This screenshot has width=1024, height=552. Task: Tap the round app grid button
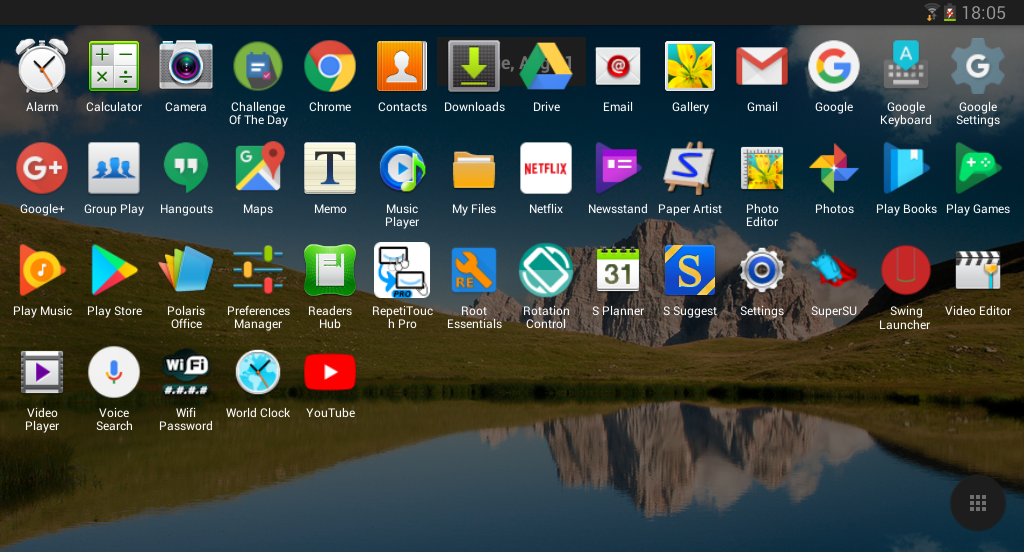(x=978, y=503)
